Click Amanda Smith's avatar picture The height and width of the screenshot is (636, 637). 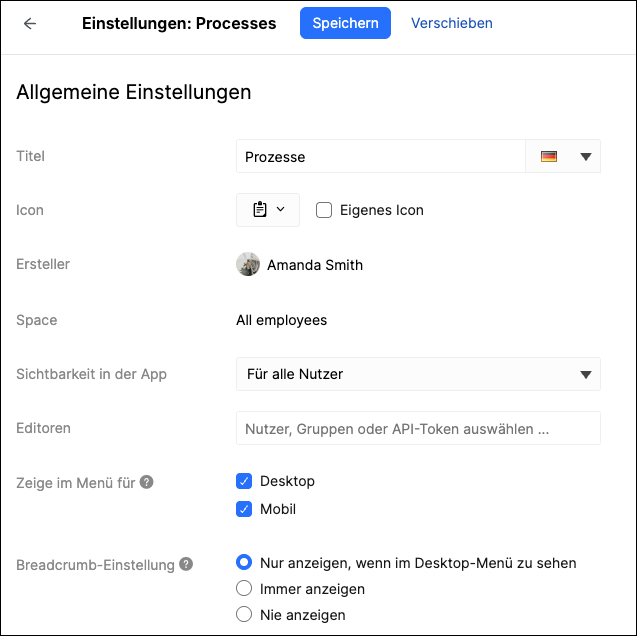(248, 264)
